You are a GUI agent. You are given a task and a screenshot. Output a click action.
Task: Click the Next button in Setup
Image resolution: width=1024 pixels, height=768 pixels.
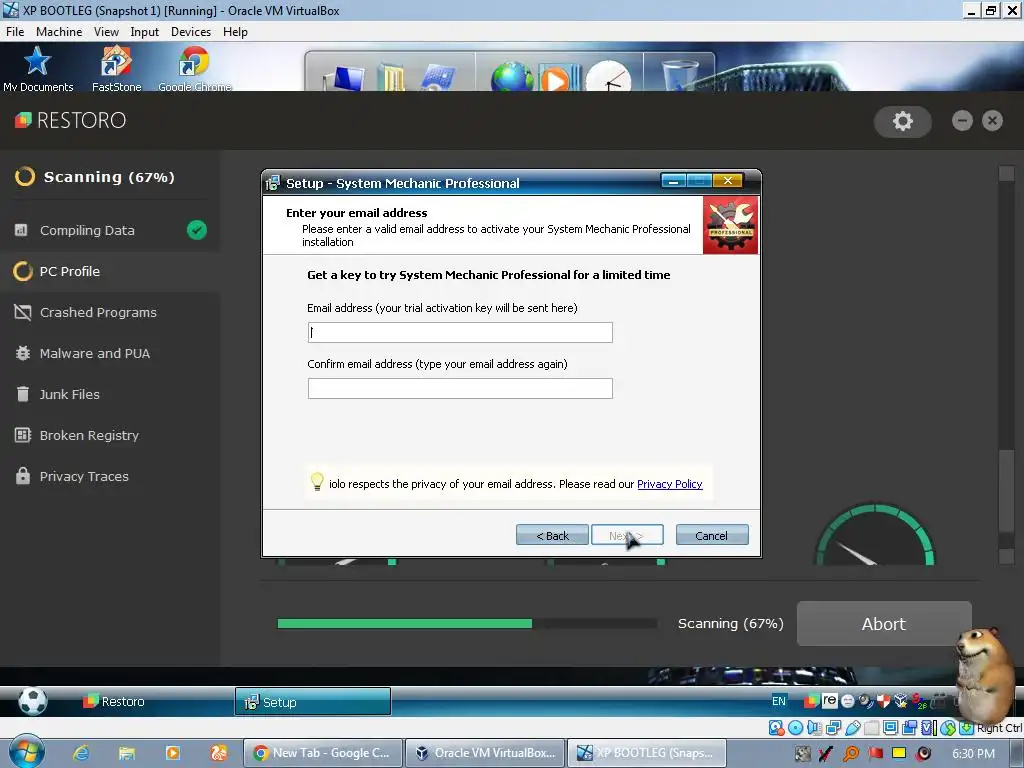pyautogui.click(x=627, y=535)
